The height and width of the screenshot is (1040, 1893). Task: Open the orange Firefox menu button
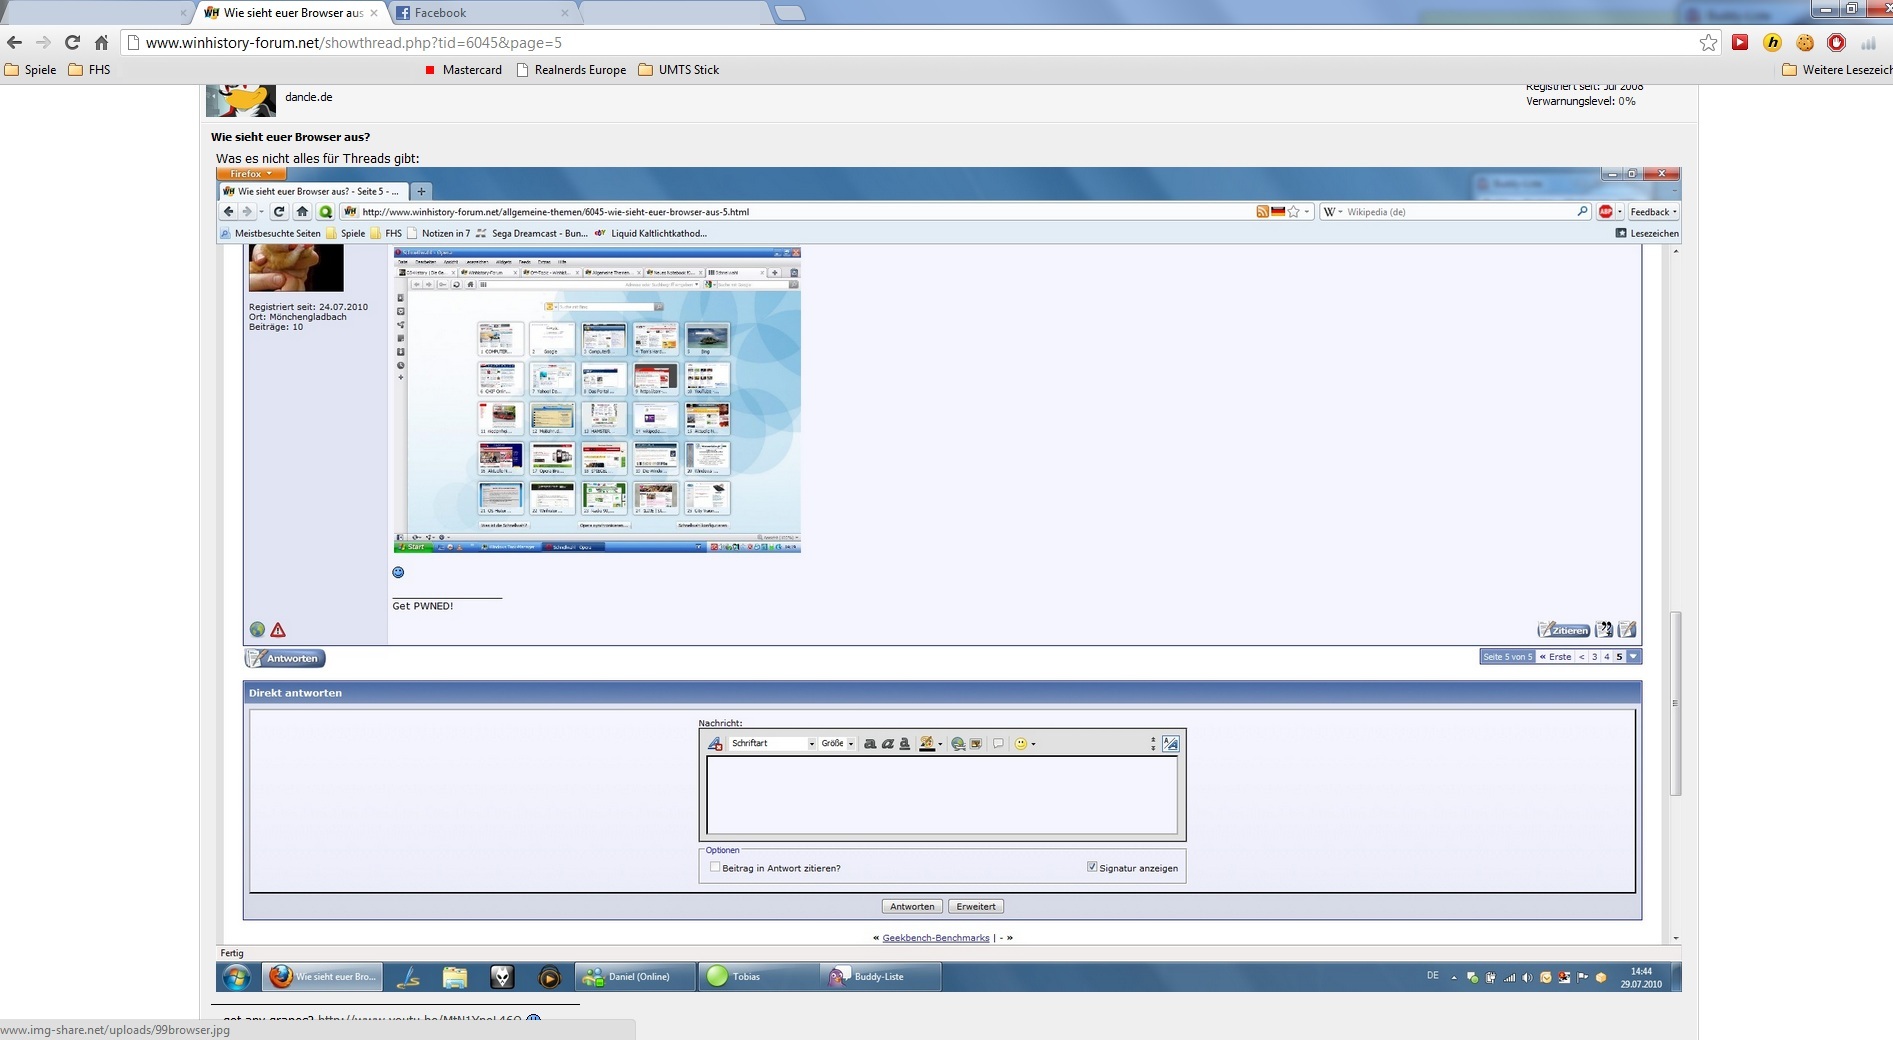pos(250,174)
